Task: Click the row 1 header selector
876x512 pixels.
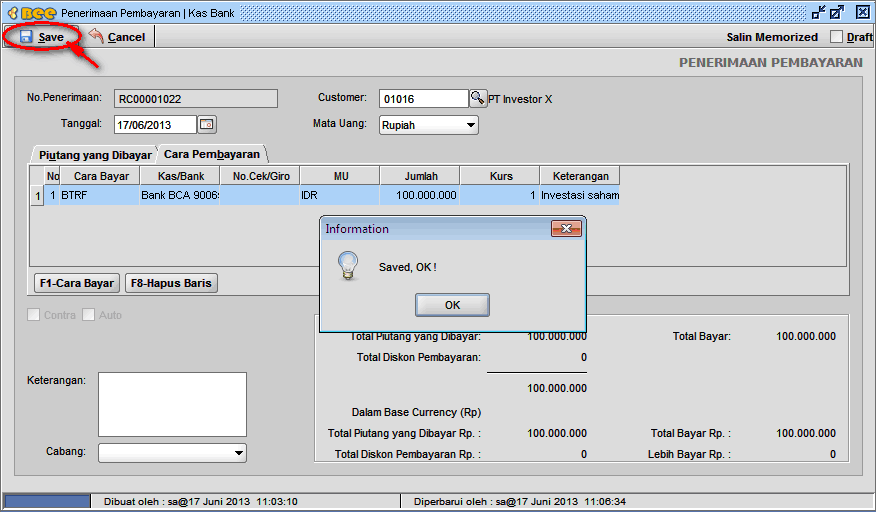Action: (x=37, y=196)
